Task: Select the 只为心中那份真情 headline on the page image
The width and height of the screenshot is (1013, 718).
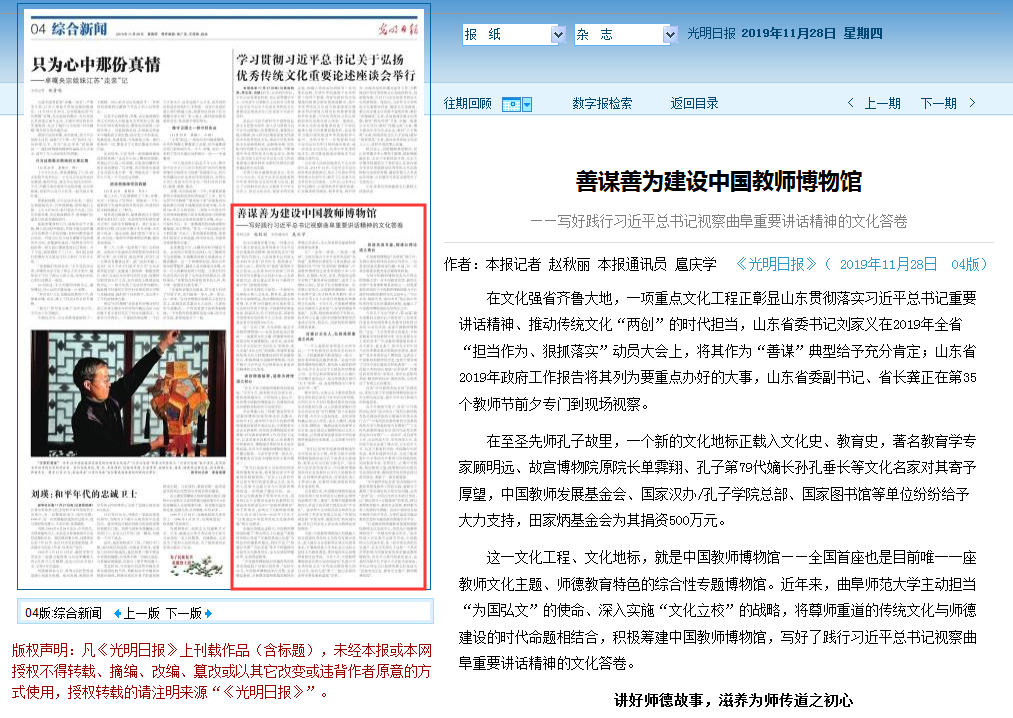Action: [96, 67]
